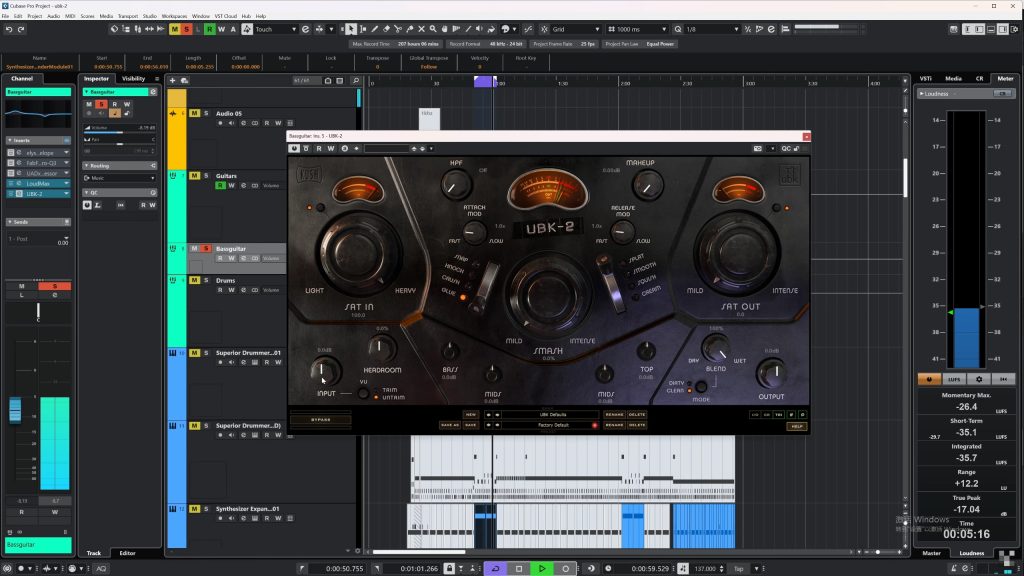1024x576 pixels.
Task: Mute the Guitars track
Action: (x=195, y=176)
